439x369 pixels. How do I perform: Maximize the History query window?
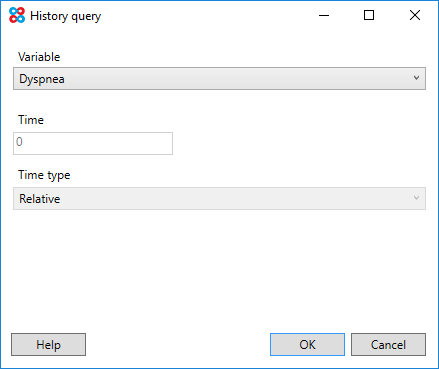[x=369, y=15]
